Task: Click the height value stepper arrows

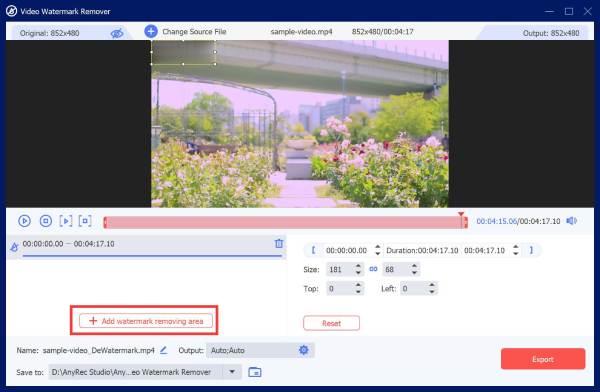Action: coord(414,269)
